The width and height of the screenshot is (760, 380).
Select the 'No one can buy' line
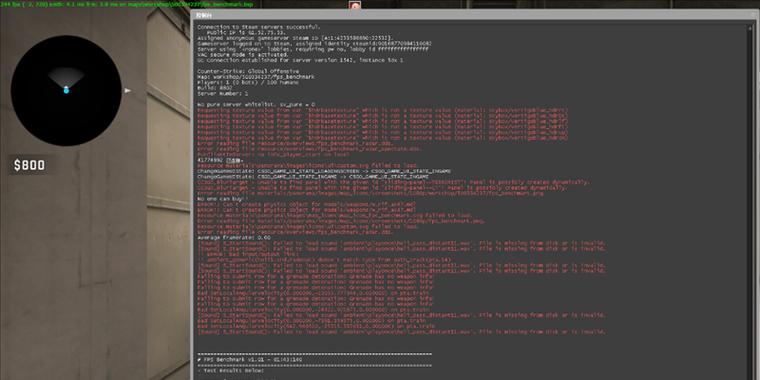pos(222,199)
